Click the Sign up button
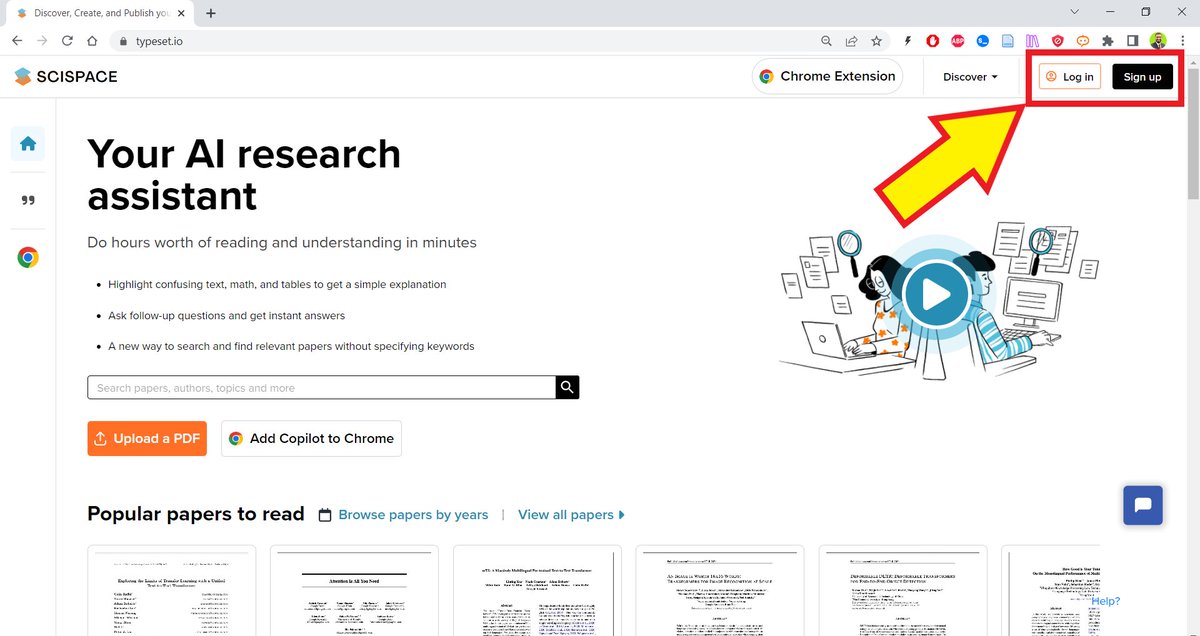 pos(1142,76)
